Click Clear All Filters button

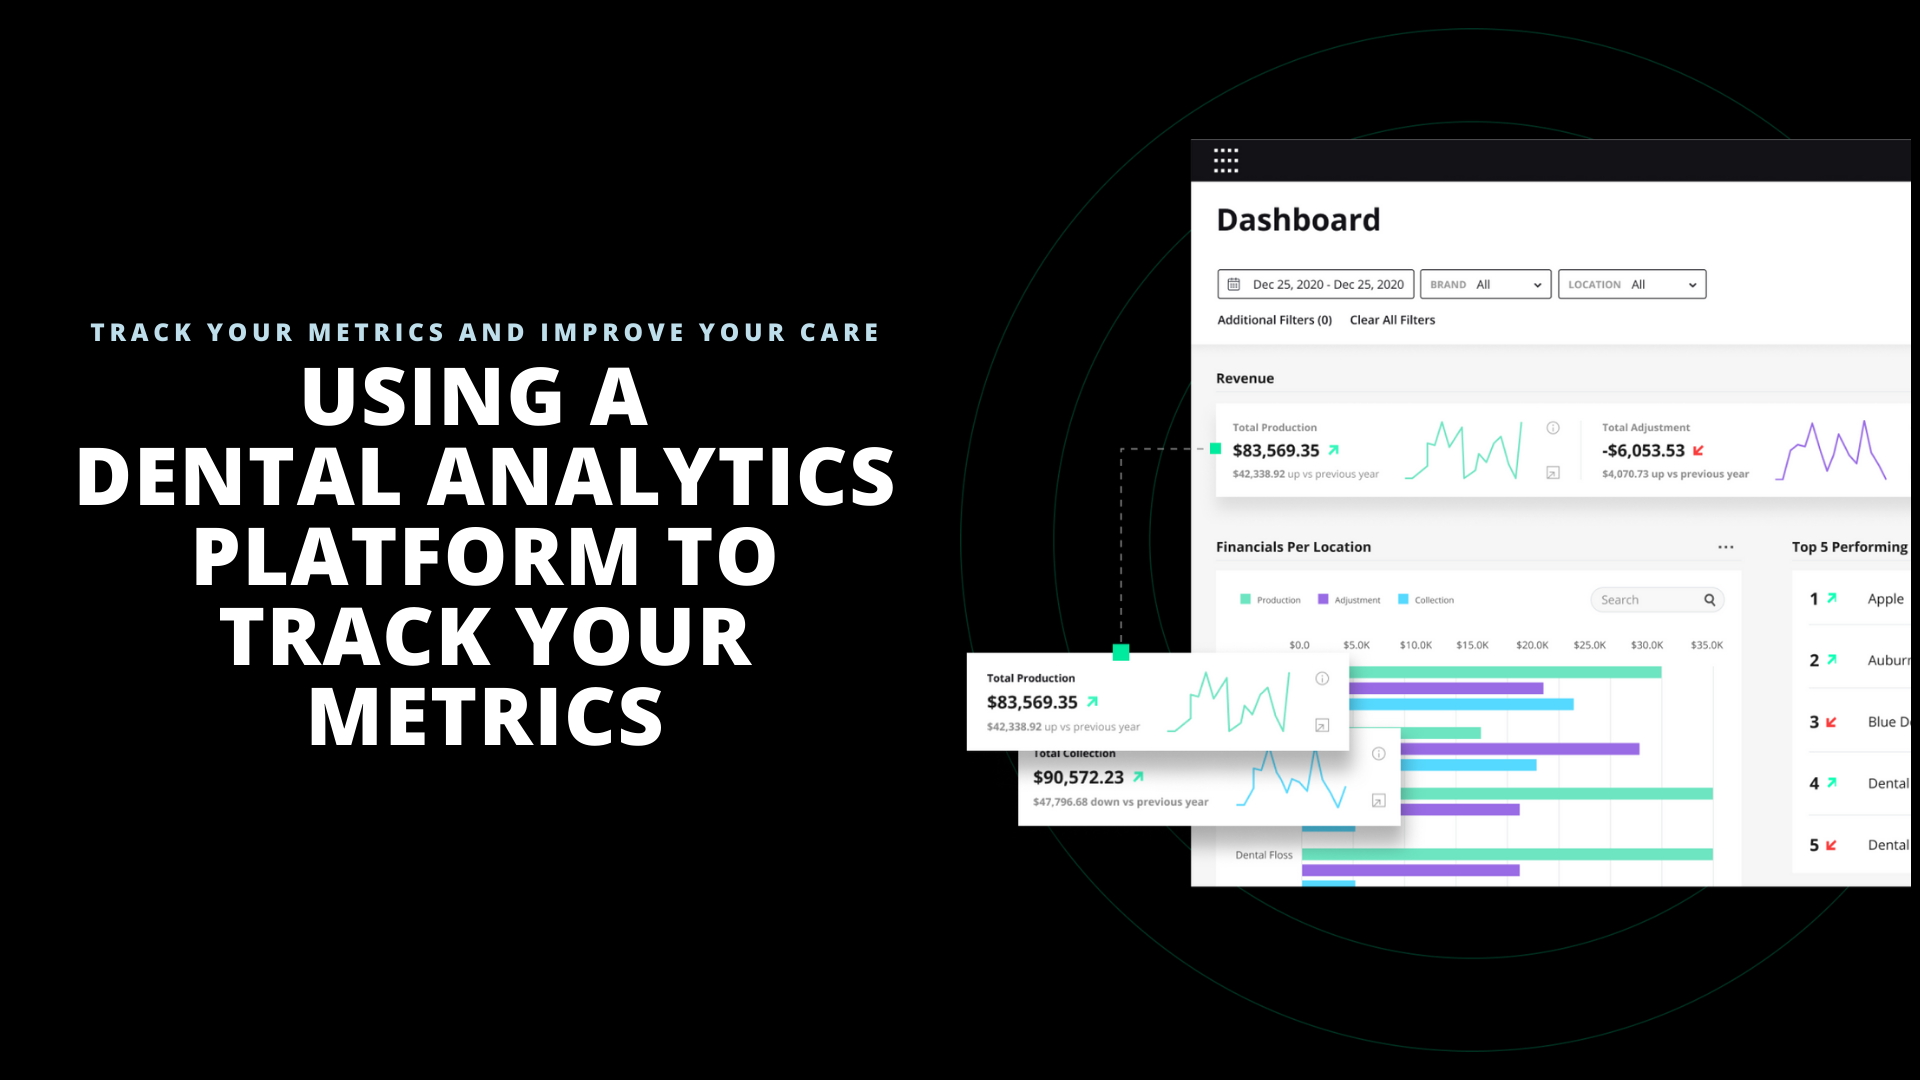click(1393, 319)
